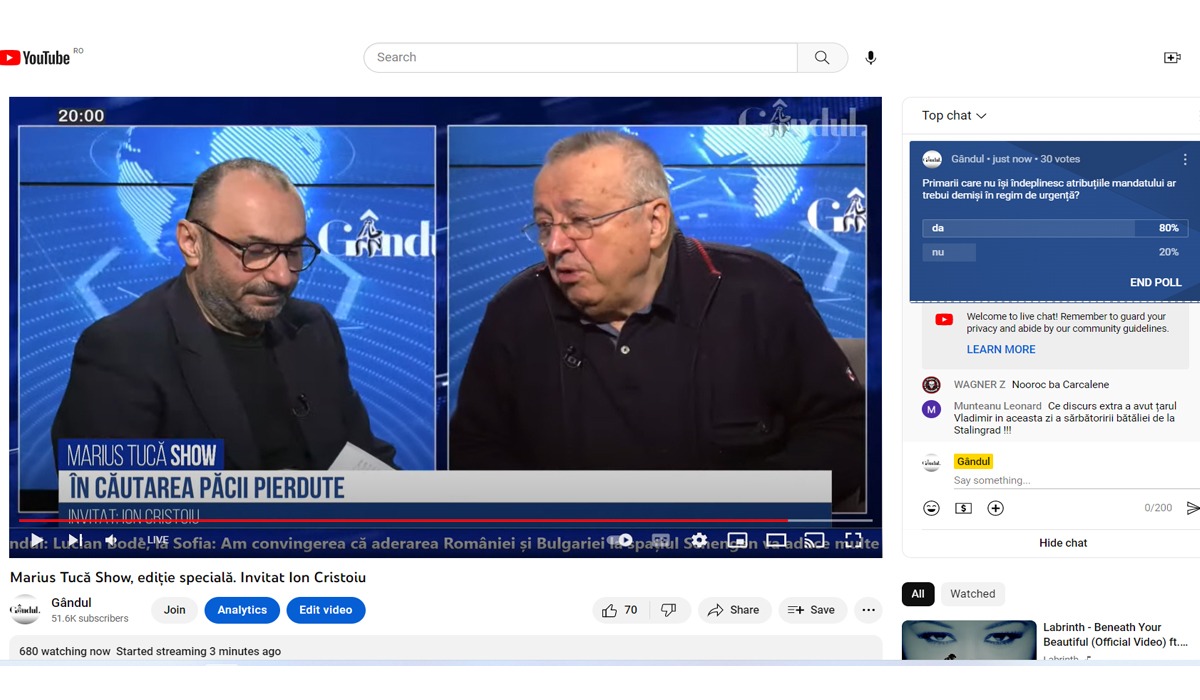Click Munteanu Leonard's avatar in chat

931,409
